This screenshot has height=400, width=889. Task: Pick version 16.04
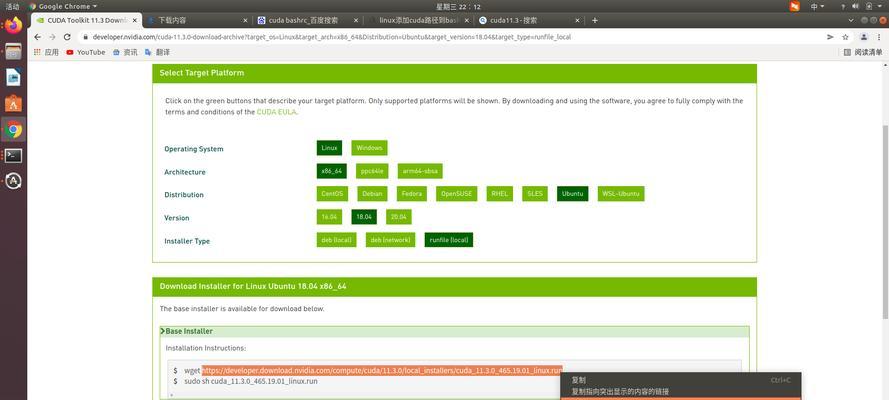click(329, 217)
